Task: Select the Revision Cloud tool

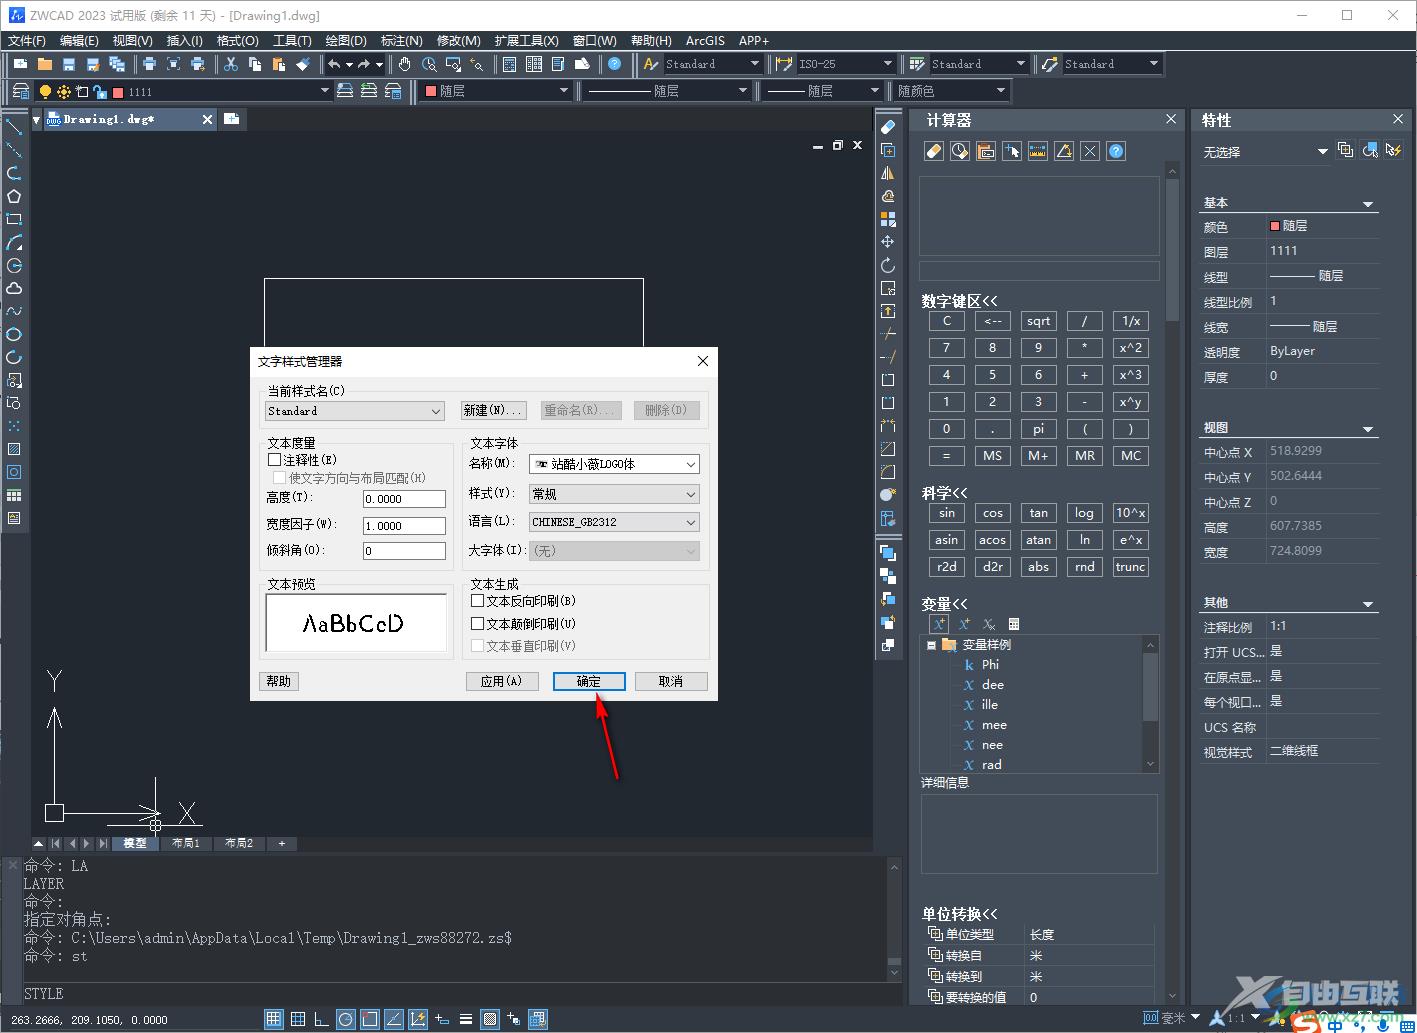Action: point(14,288)
